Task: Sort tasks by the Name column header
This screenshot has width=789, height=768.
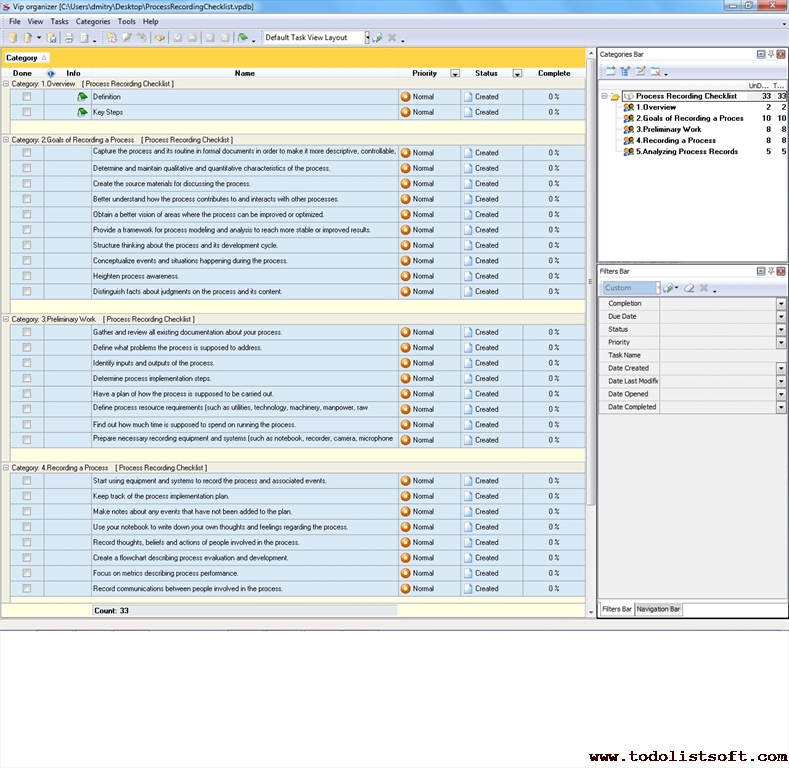Action: click(244, 73)
